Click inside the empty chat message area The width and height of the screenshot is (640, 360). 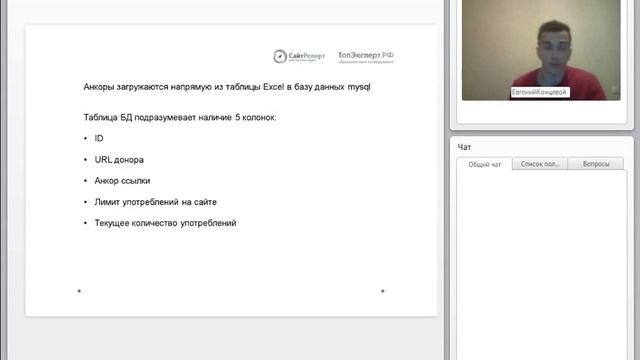click(542, 264)
